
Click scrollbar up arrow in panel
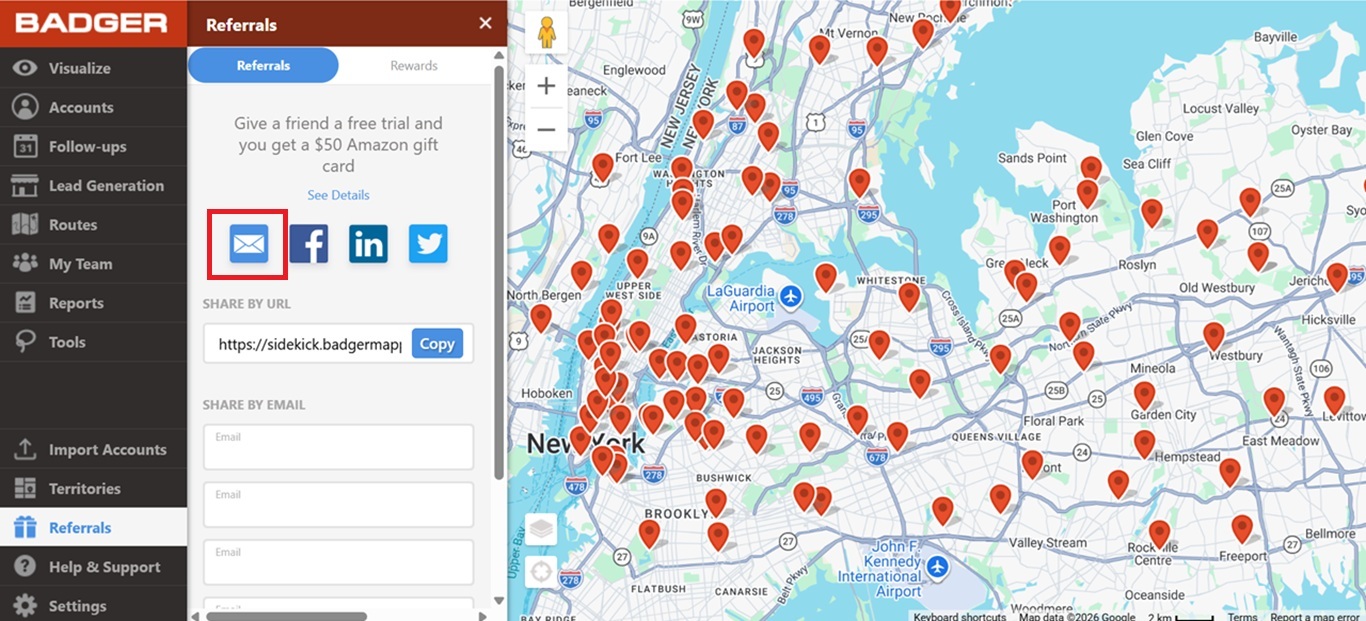(500, 56)
